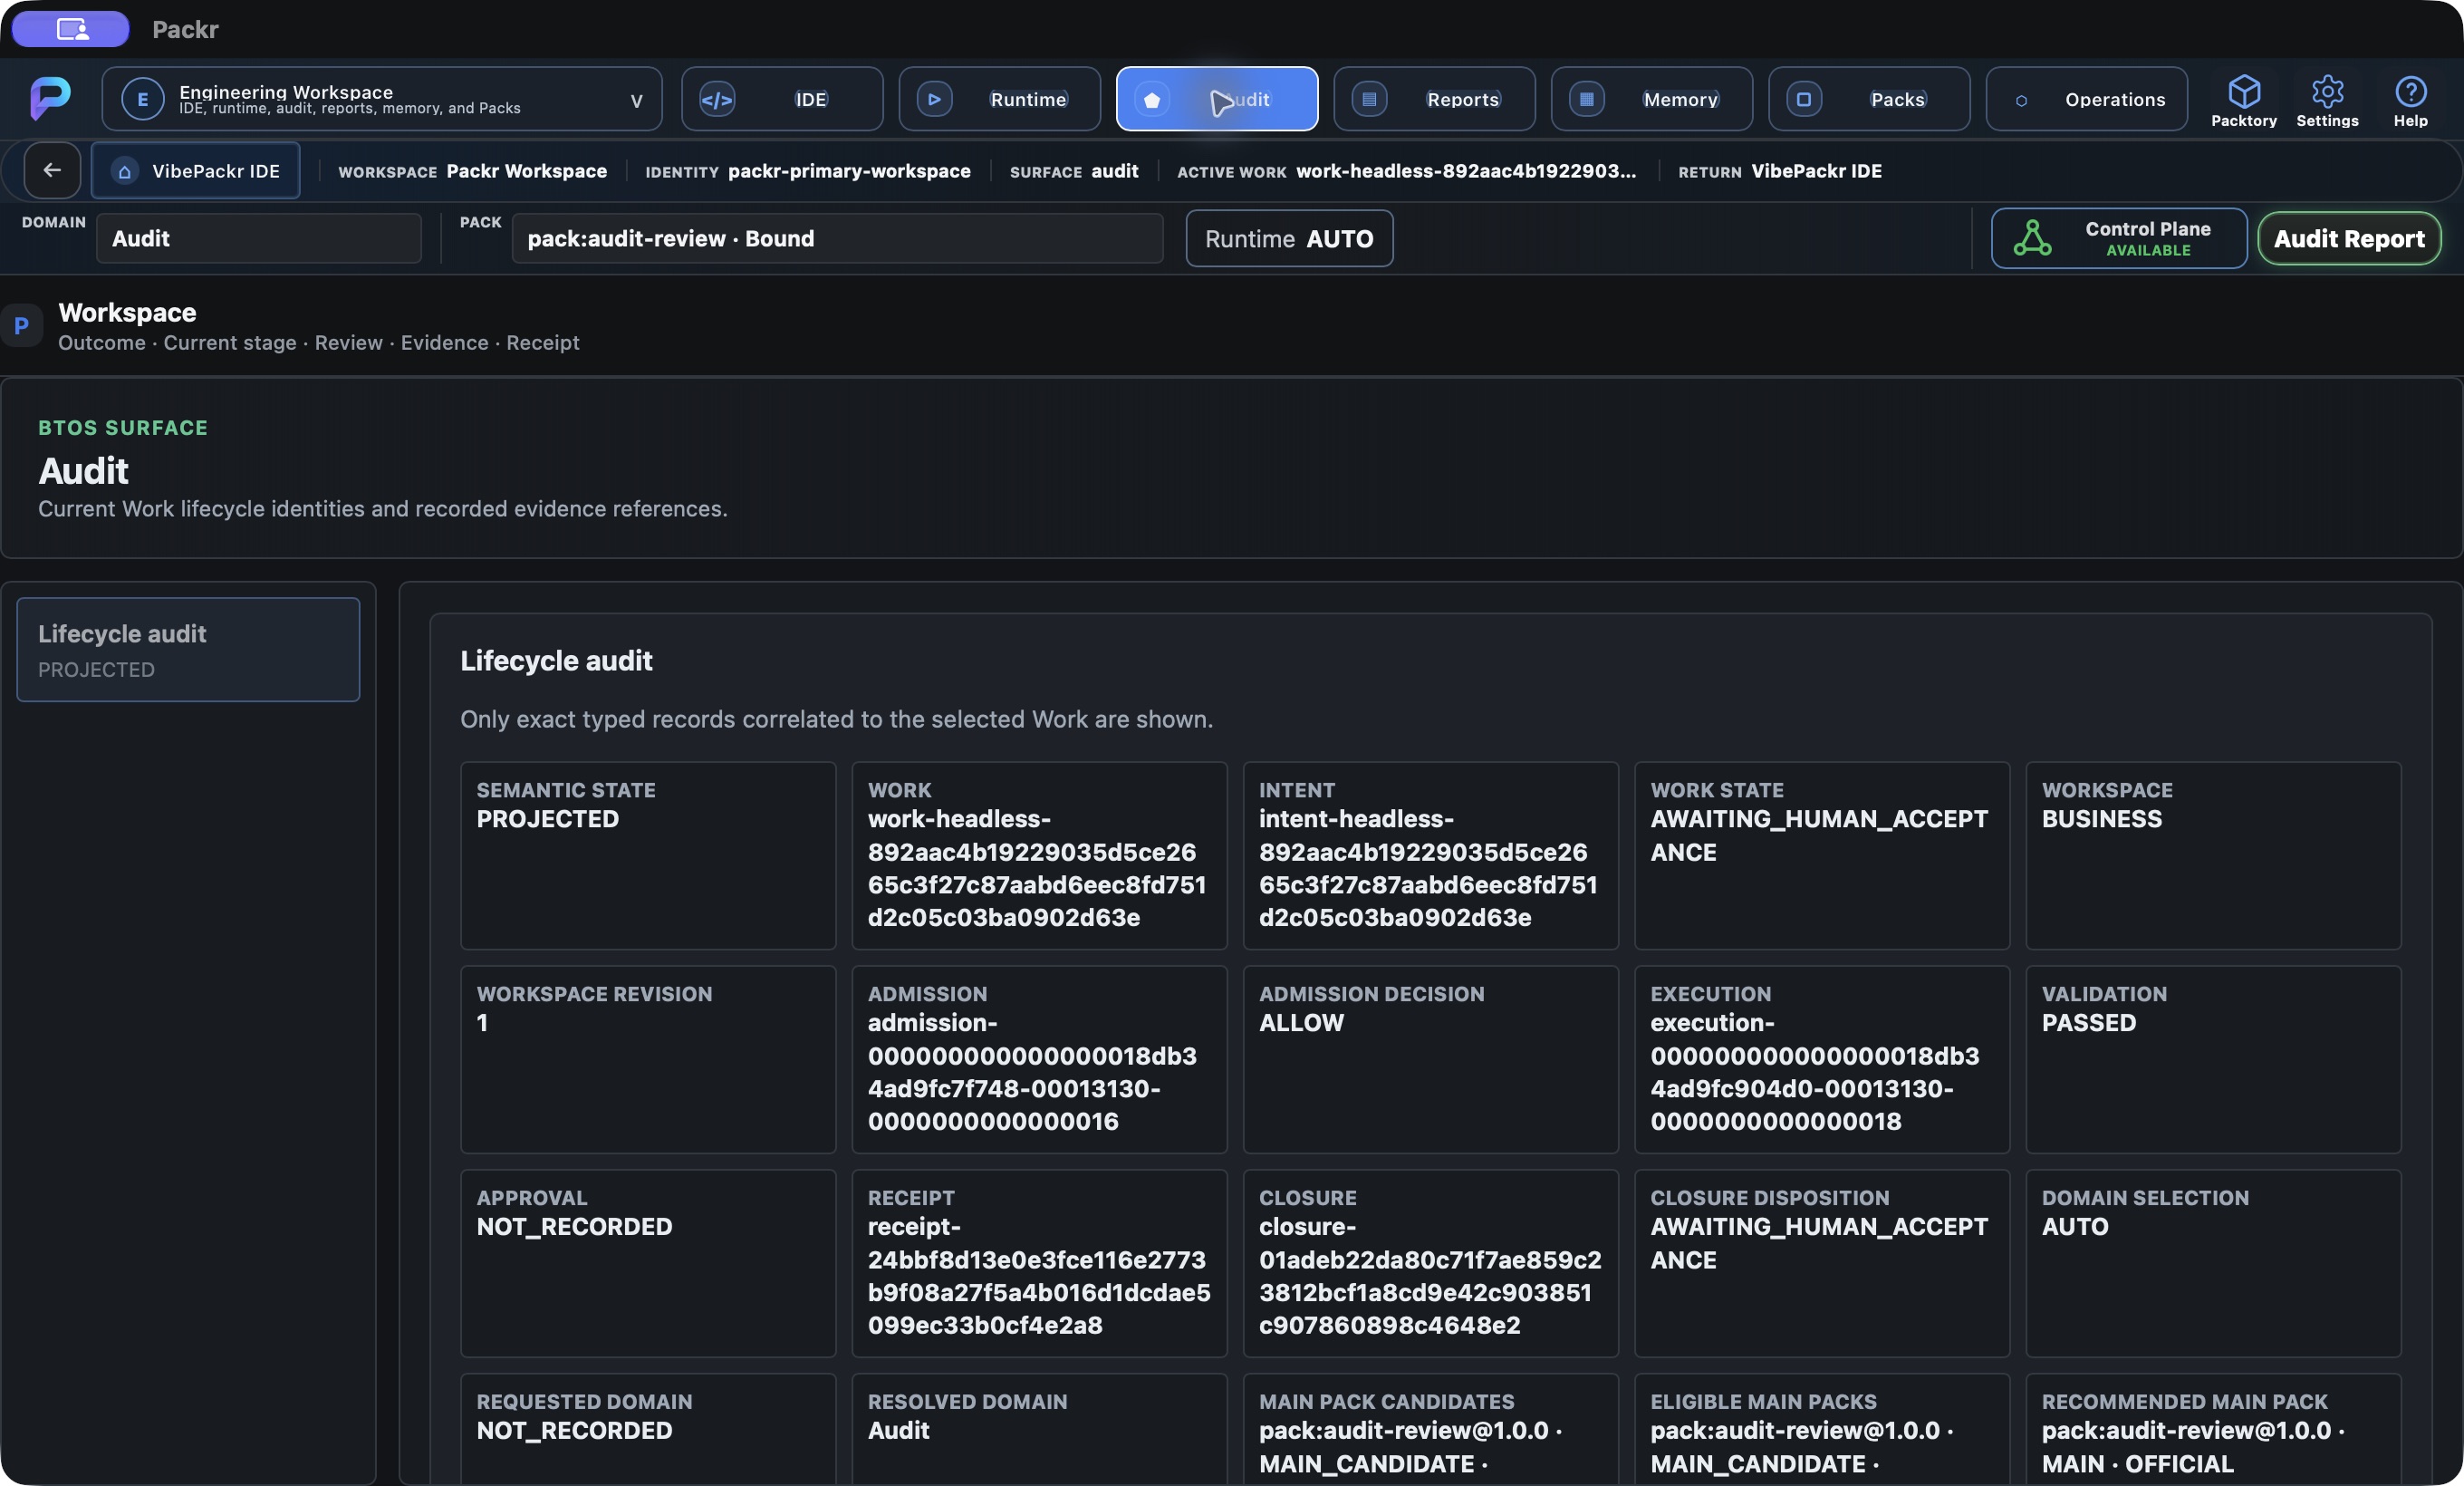Click the CLOSURE id card

point(1430,1264)
